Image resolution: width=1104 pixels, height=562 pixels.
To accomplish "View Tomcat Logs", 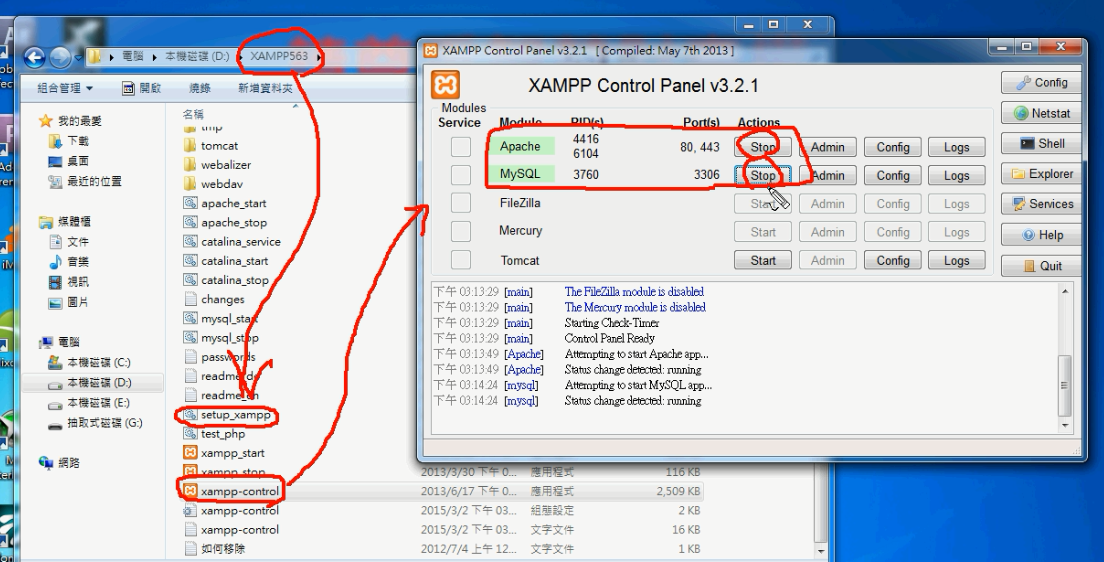I will (x=956, y=261).
